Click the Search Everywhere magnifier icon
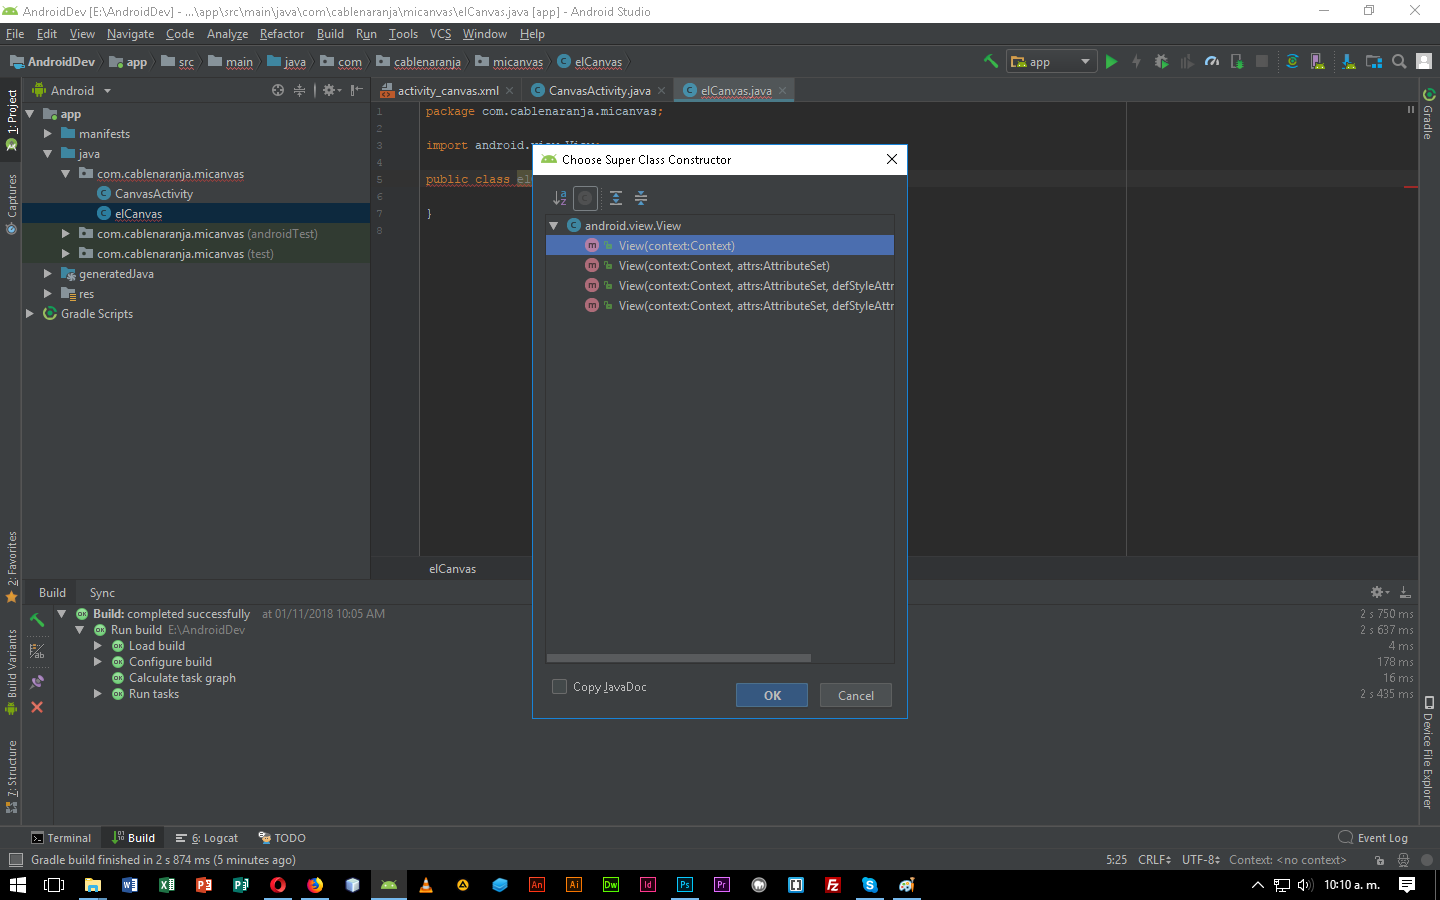1440x900 pixels. pyautogui.click(x=1399, y=61)
